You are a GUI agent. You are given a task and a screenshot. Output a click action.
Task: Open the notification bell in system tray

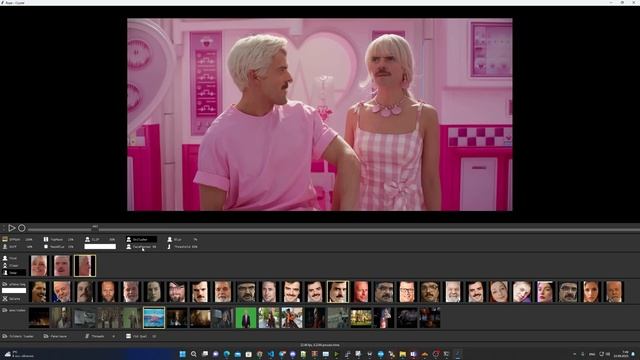point(634,354)
